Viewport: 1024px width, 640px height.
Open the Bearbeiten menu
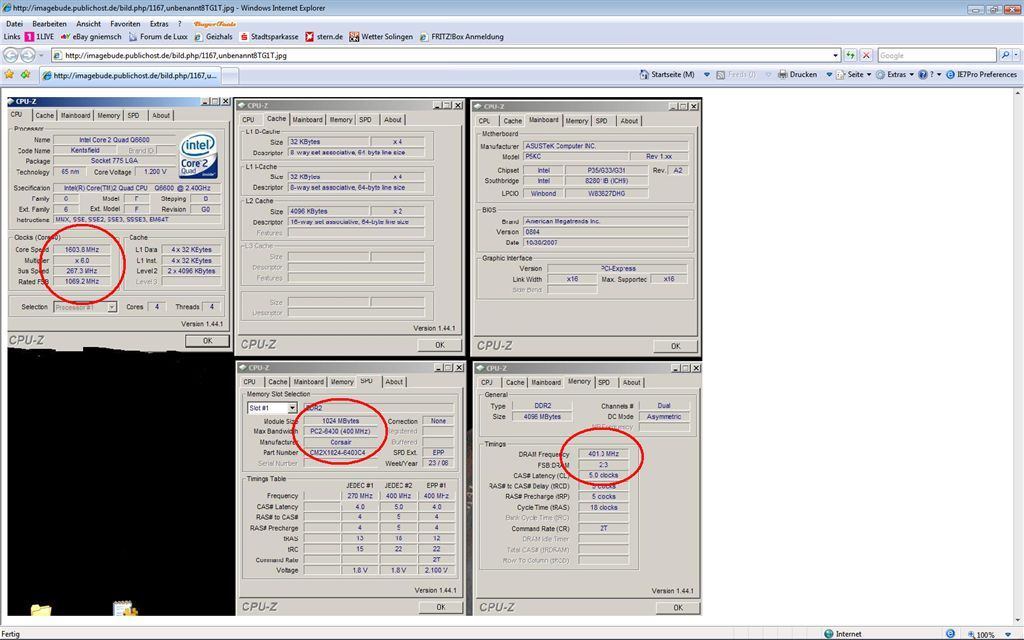[x=50, y=24]
